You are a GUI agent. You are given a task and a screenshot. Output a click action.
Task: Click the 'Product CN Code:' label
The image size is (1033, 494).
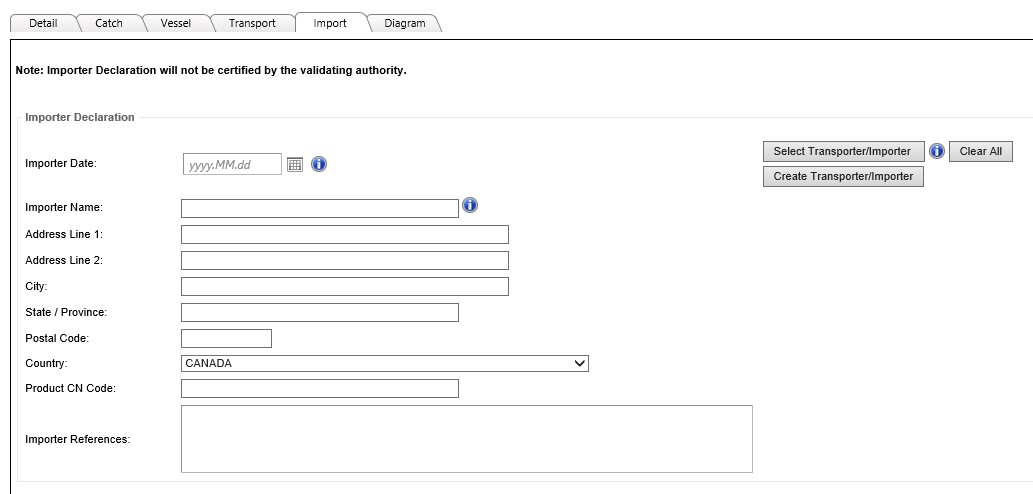tap(70, 389)
